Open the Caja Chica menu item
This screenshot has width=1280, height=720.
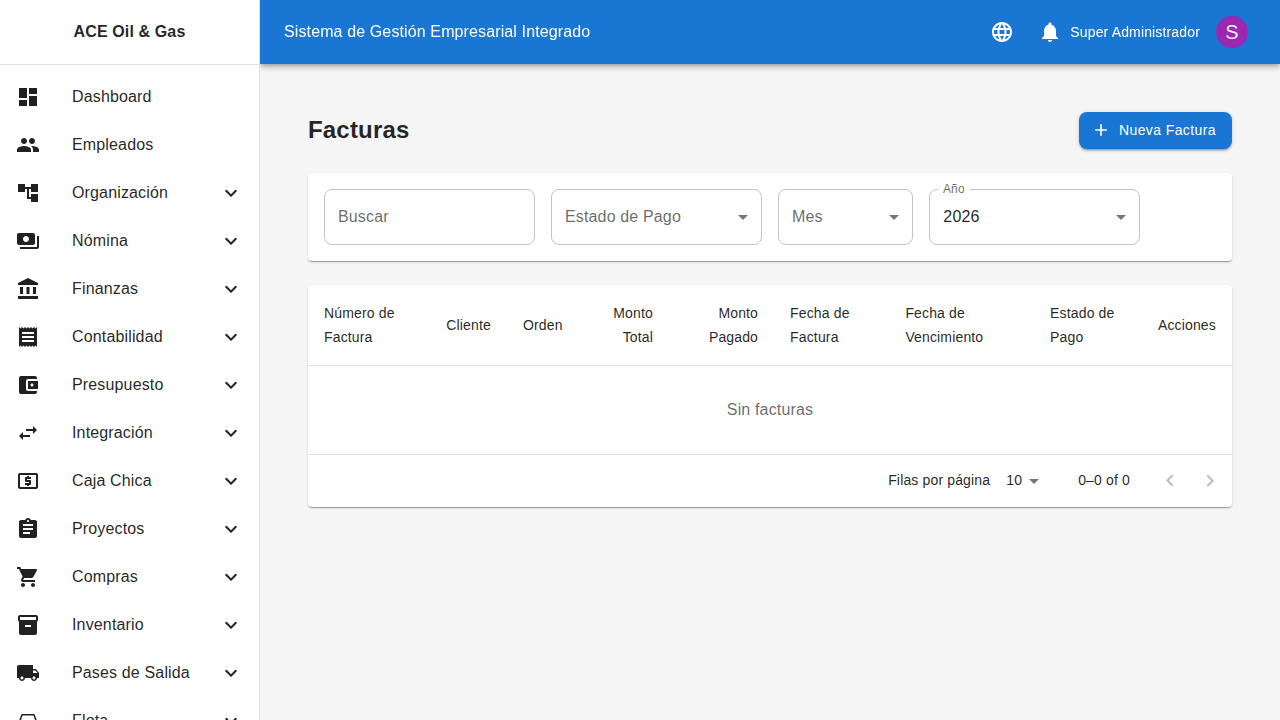112,481
